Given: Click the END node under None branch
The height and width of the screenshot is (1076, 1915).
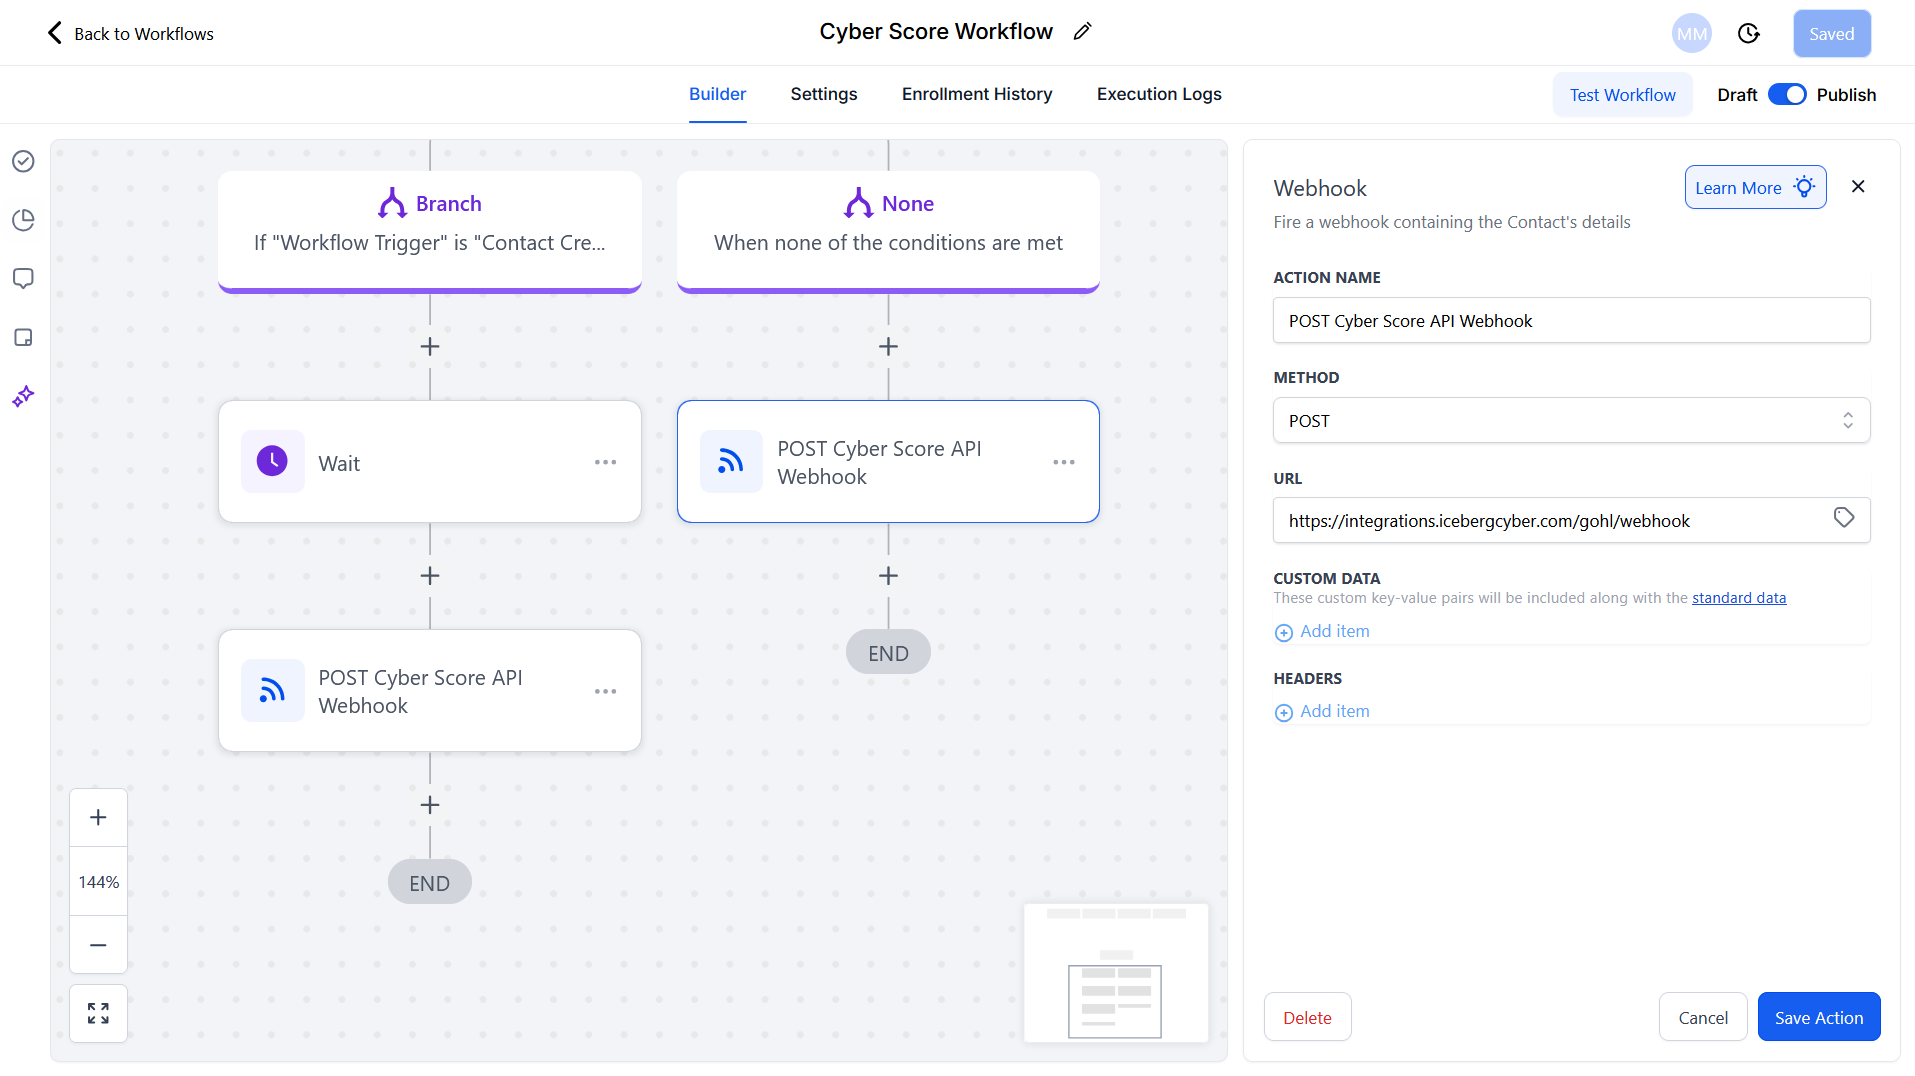Looking at the screenshot, I should (888, 653).
